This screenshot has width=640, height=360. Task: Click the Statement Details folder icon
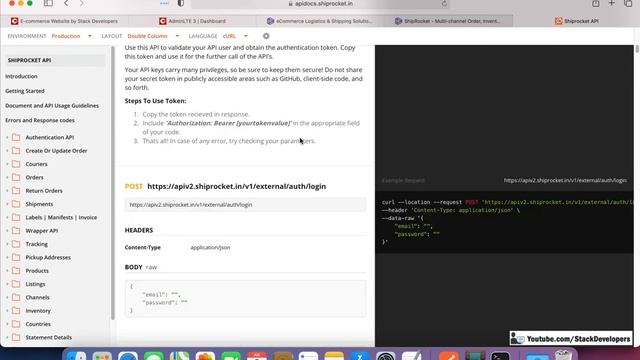[x=16, y=337]
